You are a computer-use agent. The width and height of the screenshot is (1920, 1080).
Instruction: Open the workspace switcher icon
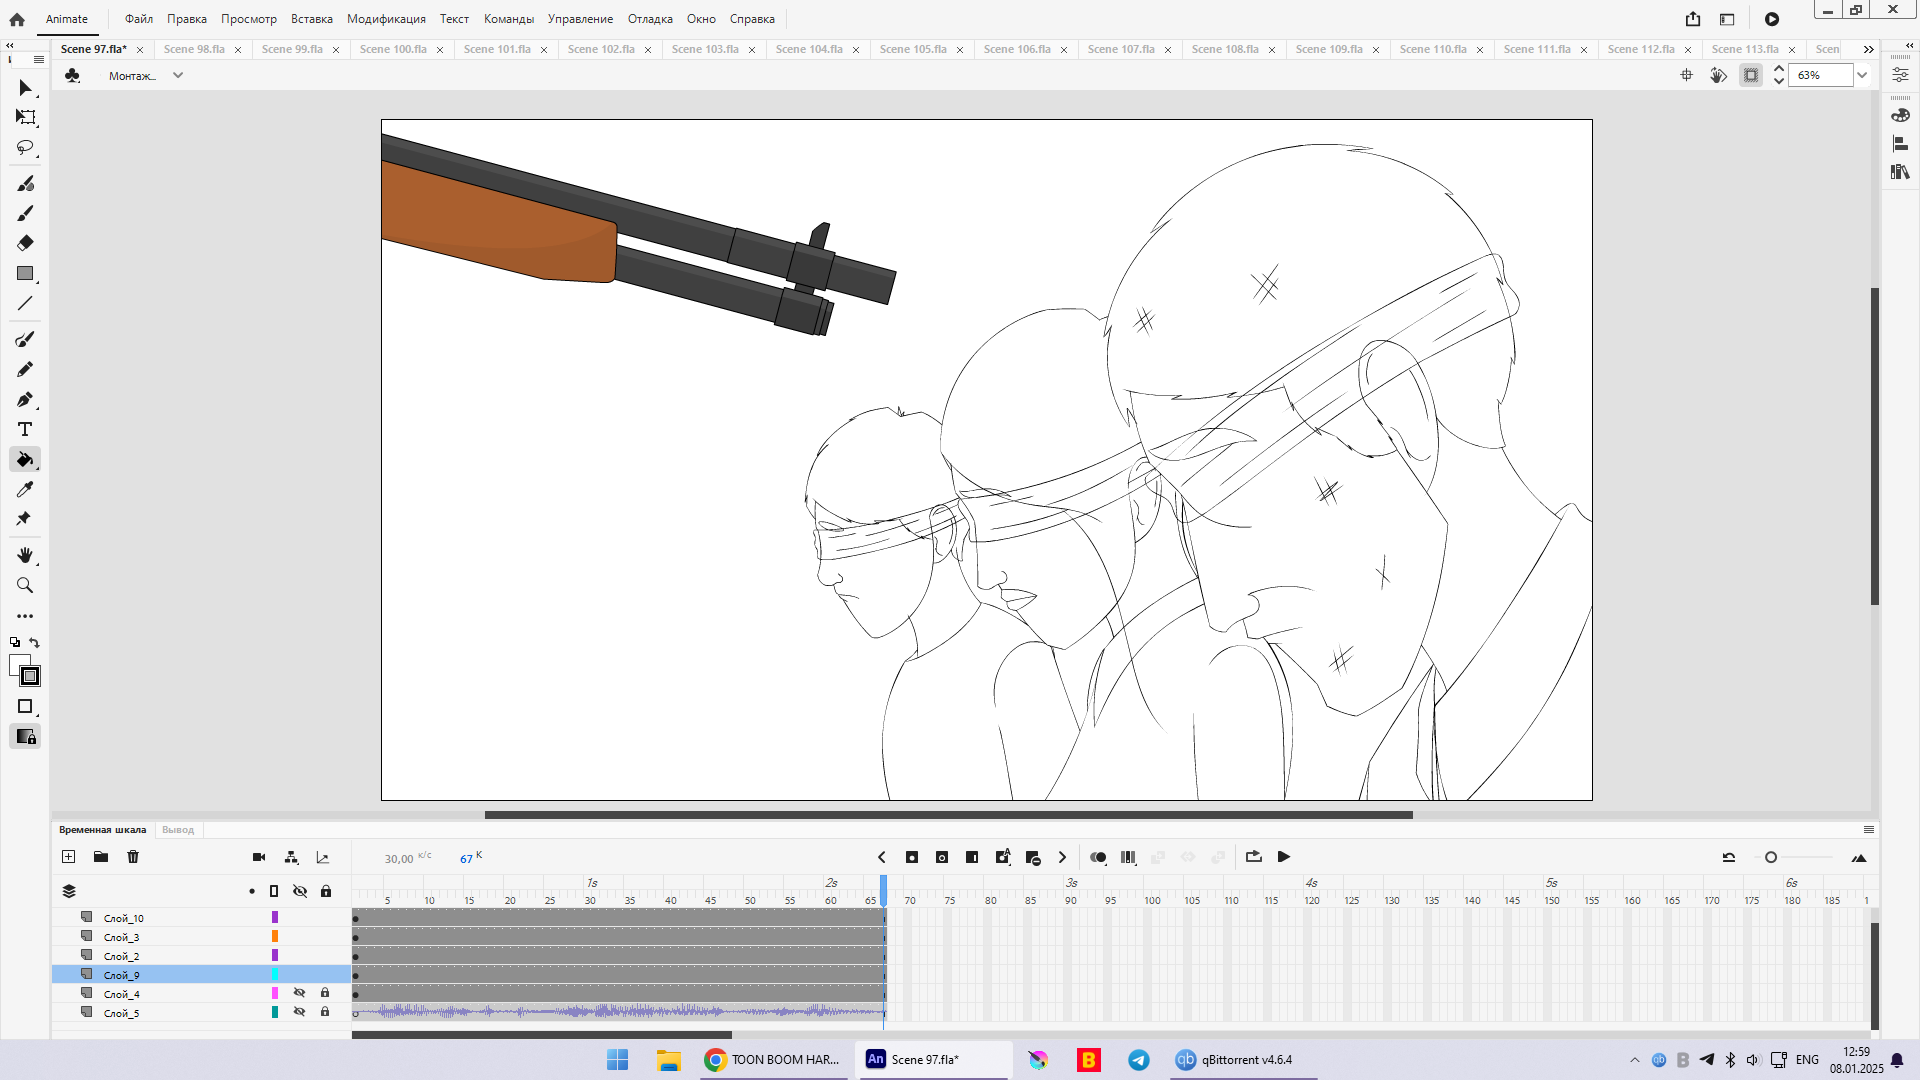pos(1727,19)
